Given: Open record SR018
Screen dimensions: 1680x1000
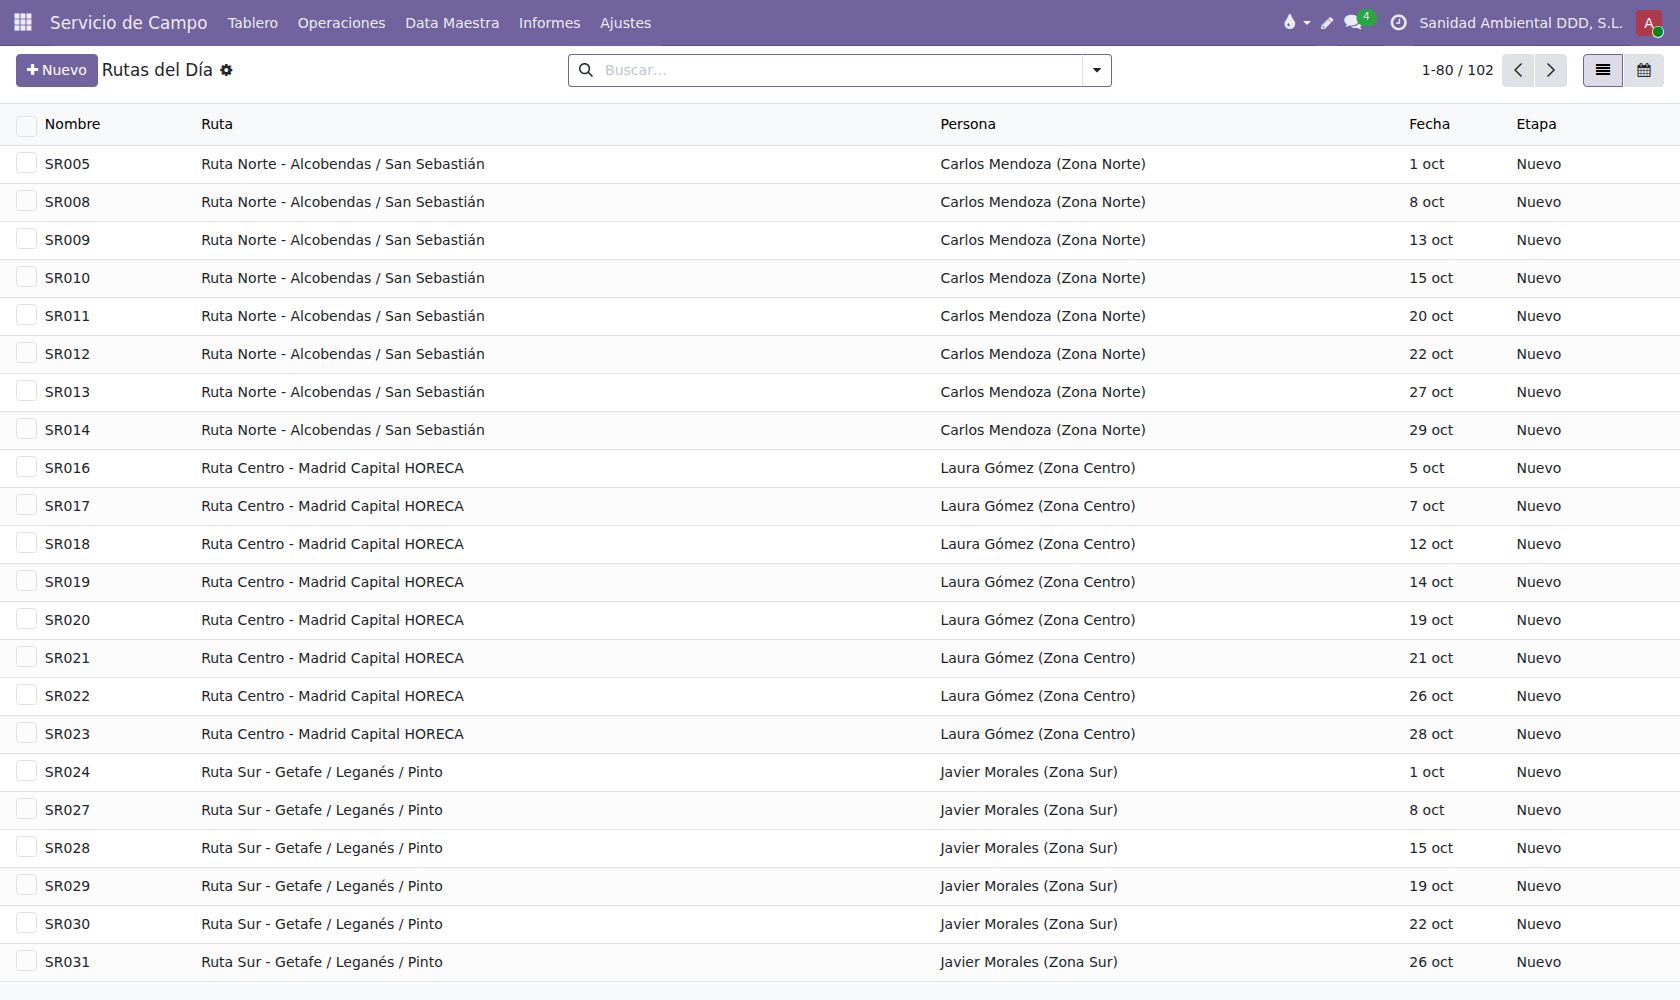Looking at the screenshot, I should pyautogui.click(x=67, y=544).
